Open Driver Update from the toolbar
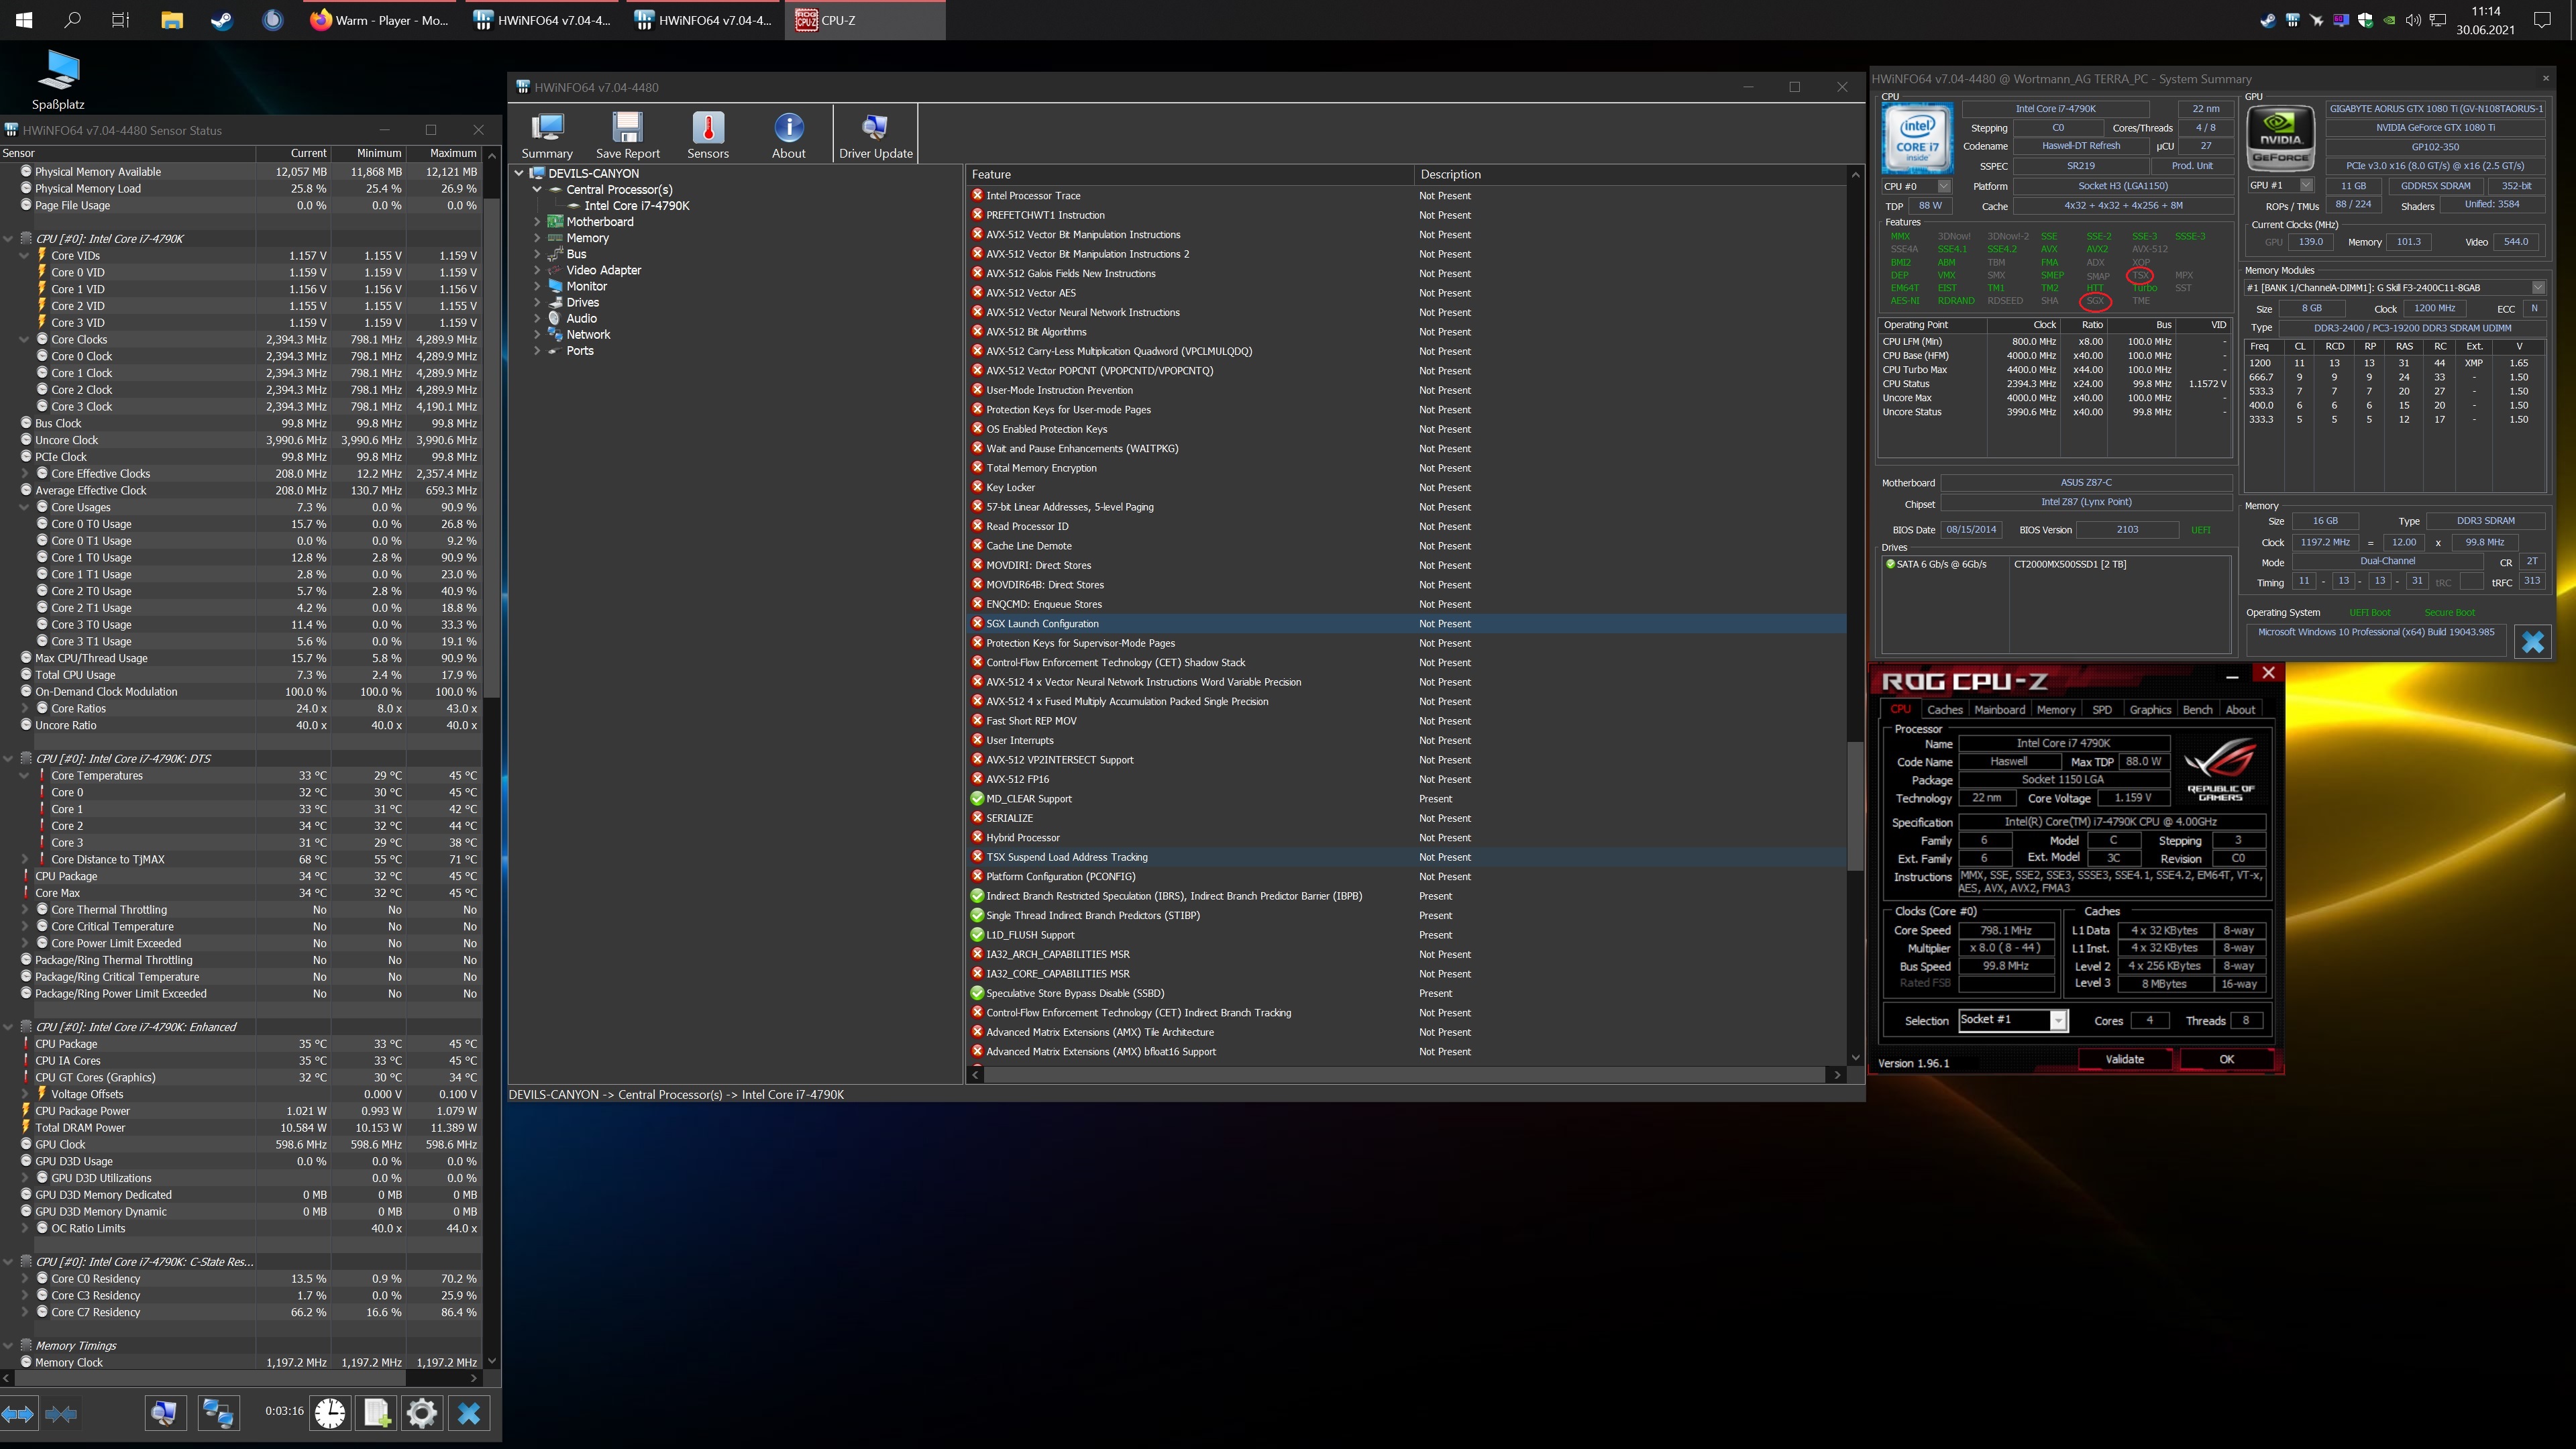This screenshot has height=1449, width=2576. click(x=874, y=133)
